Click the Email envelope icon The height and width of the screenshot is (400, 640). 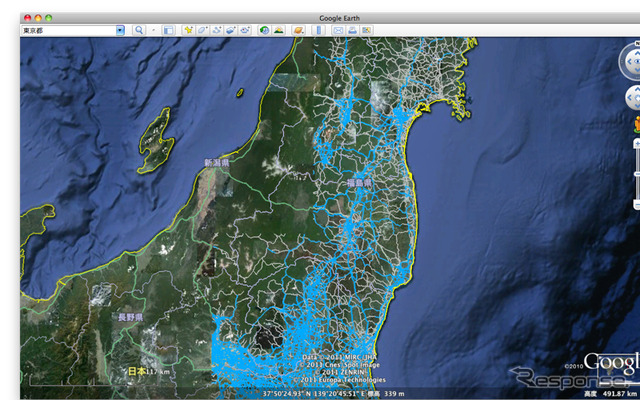coord(338,30)
